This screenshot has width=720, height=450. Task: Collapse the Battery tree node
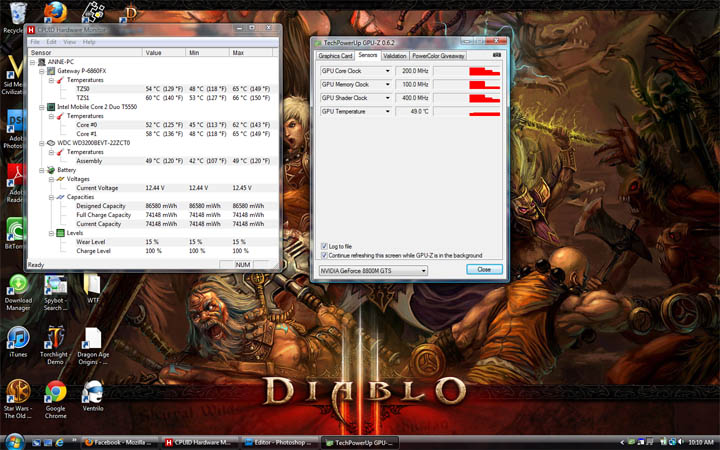(42, 170)
